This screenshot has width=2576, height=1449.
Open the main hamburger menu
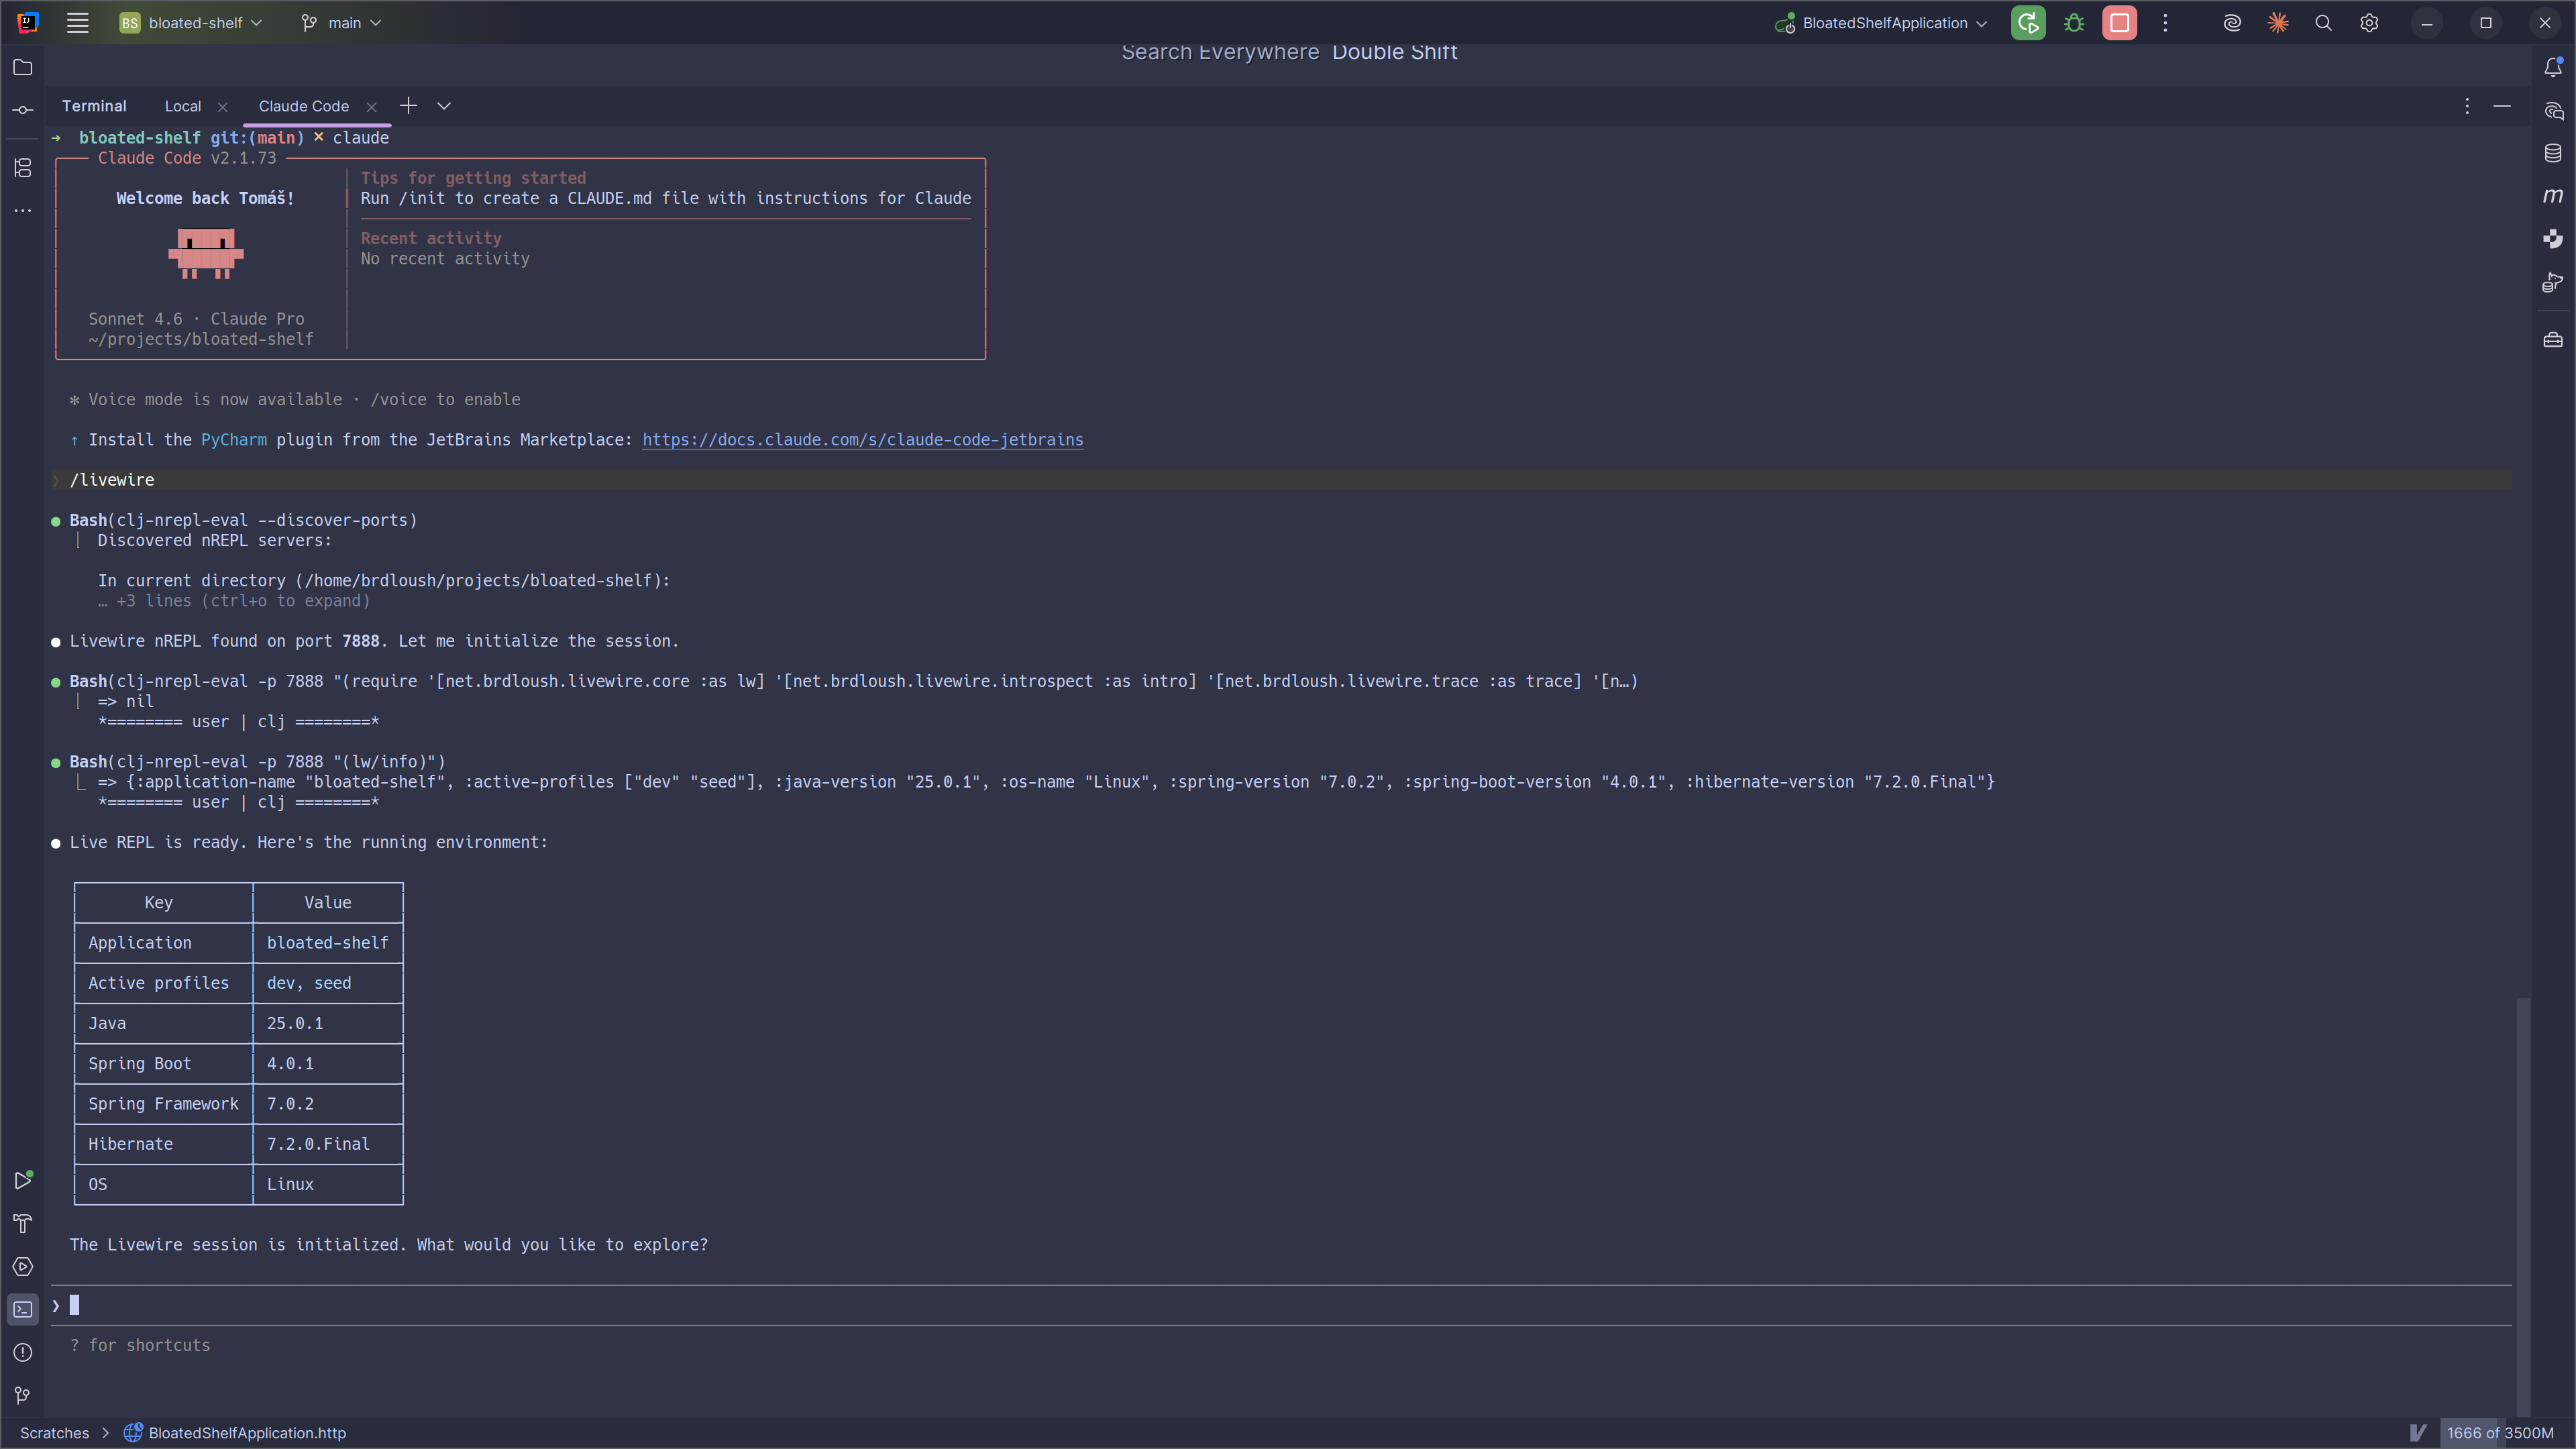pos(77,22)
